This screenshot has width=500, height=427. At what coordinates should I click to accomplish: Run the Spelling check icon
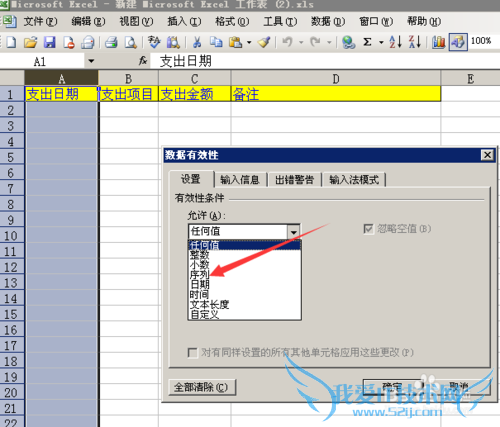pyautogui.click(x=154, y=42)
